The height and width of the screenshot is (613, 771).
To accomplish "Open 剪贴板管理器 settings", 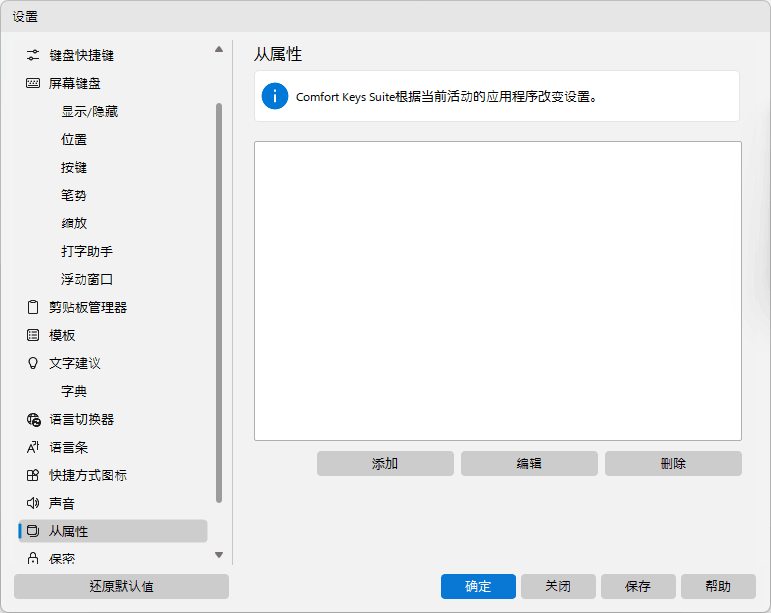I will (x=113, y=307).
